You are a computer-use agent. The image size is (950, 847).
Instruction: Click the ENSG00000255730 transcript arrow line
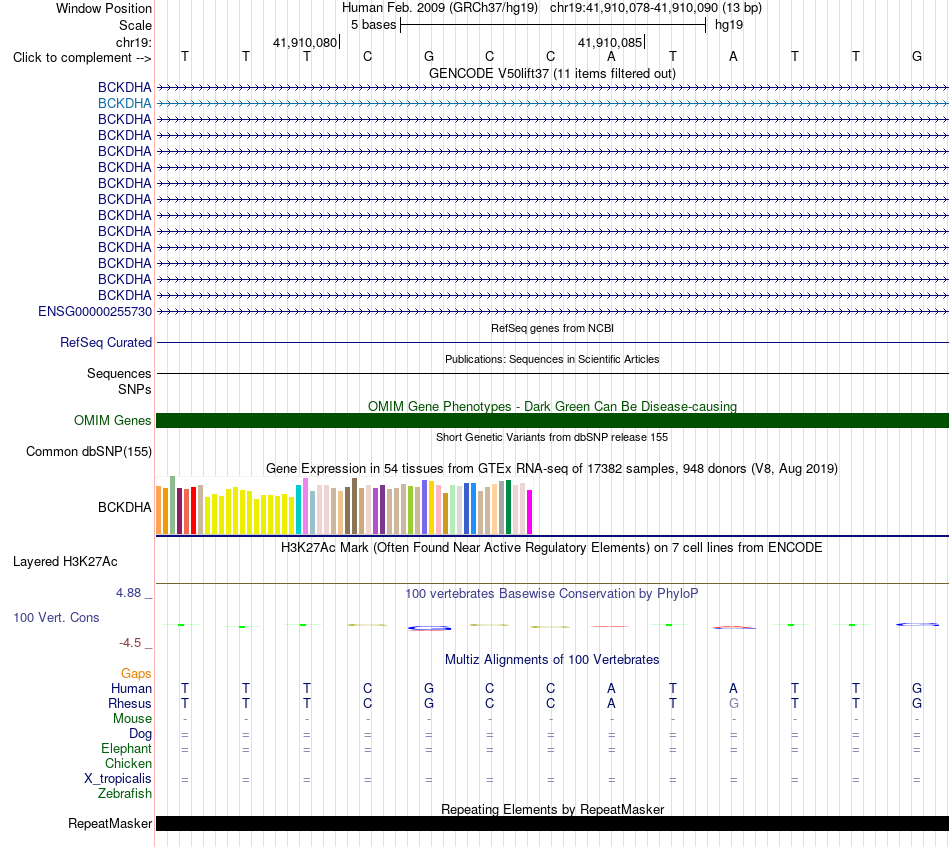552,311
